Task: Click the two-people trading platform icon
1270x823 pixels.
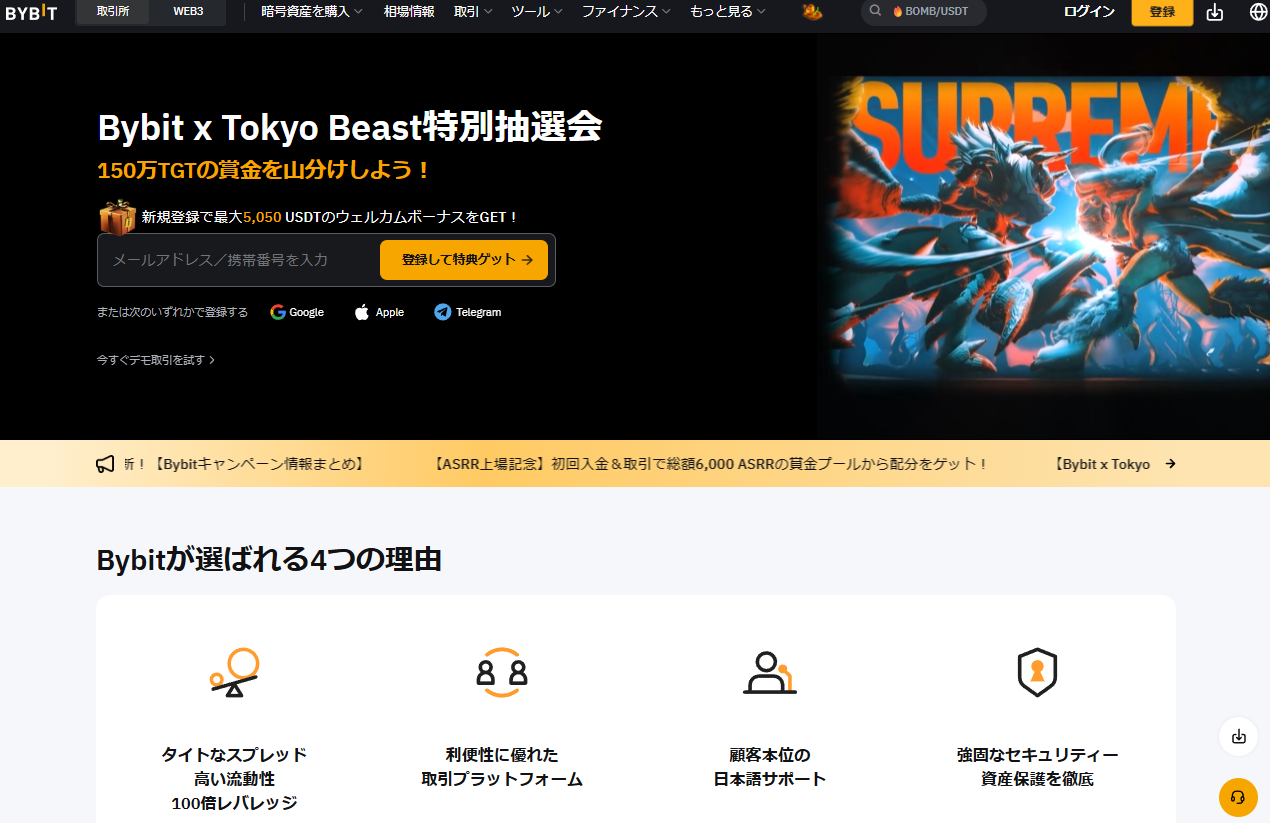Action: 502,672
